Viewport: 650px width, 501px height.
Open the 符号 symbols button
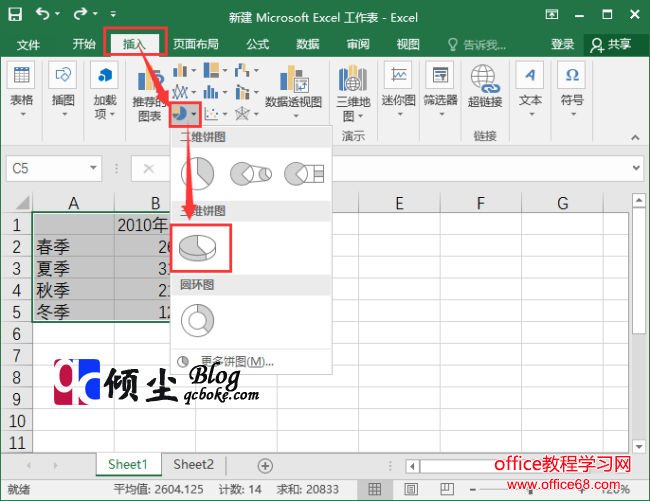coord(572,90)
